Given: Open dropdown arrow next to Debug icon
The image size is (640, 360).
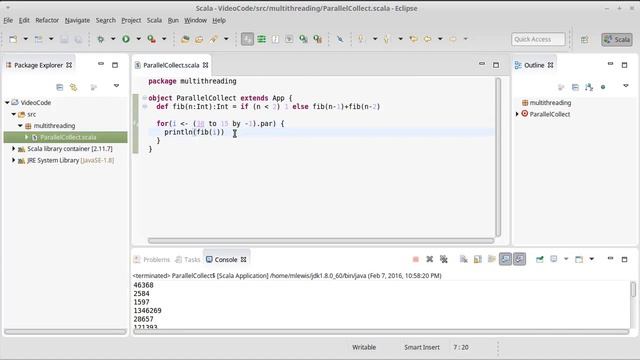Looking at the screenshot, I should tap(113, 39).
